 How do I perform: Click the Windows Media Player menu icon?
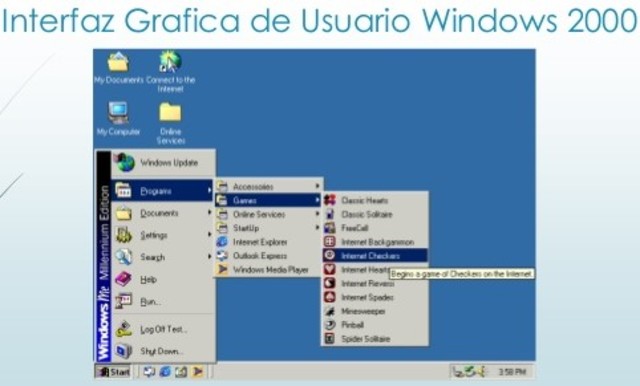222,269
